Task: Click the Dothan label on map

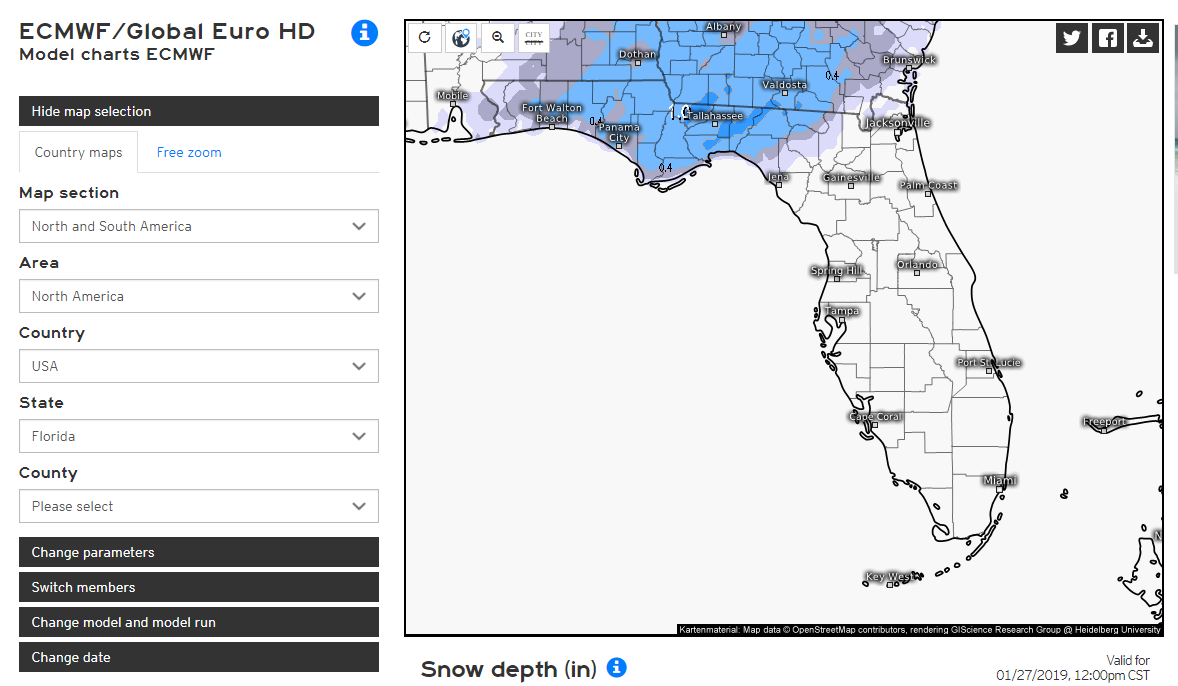Action: pyautogui.click(x=637, y=54)
